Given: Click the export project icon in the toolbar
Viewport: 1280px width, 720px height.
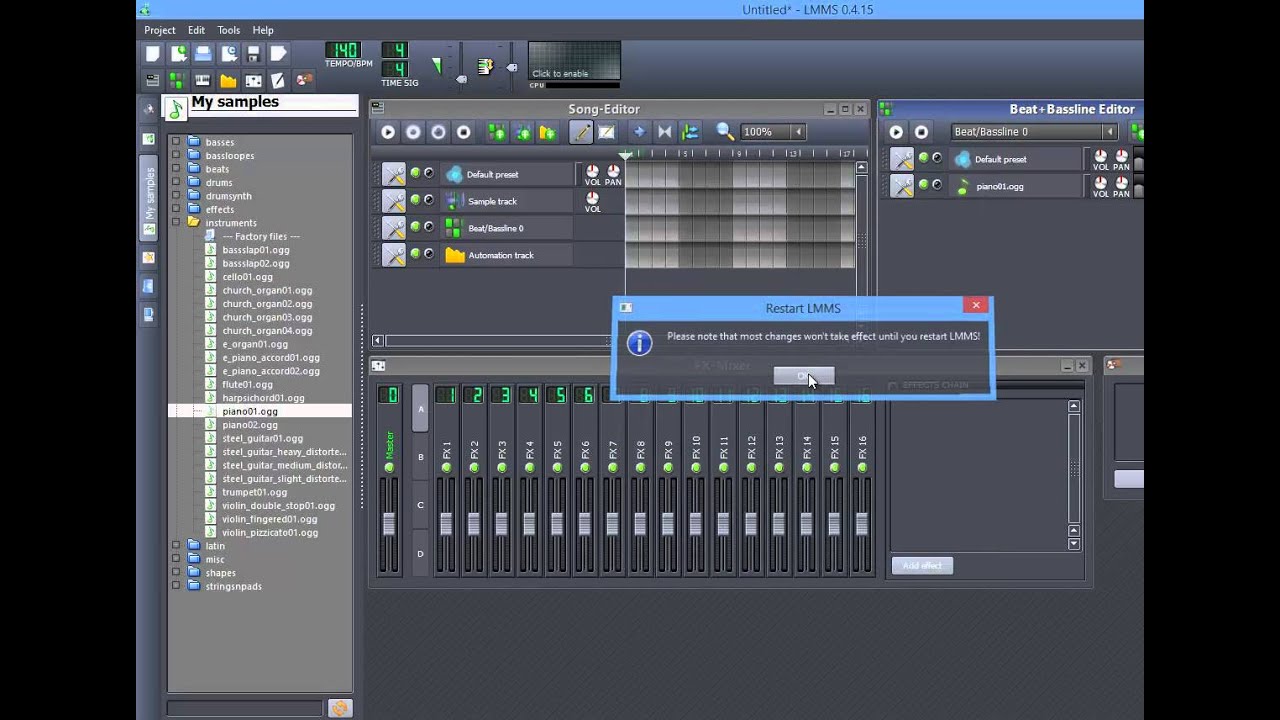Looking at the screenshot, I should 278,54.
